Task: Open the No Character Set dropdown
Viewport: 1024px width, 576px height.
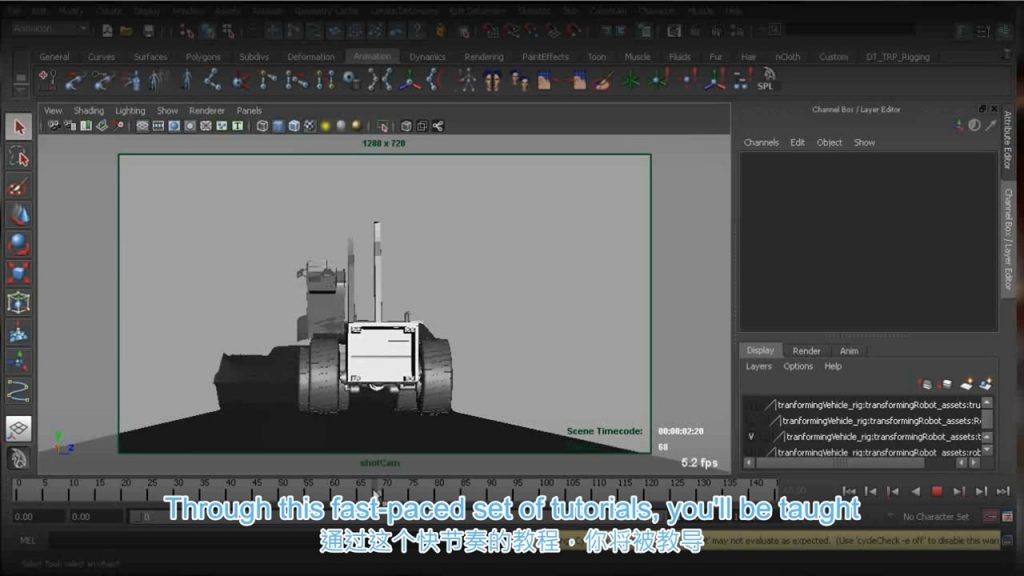Action: pyautogui.click(x=934, y=517)
